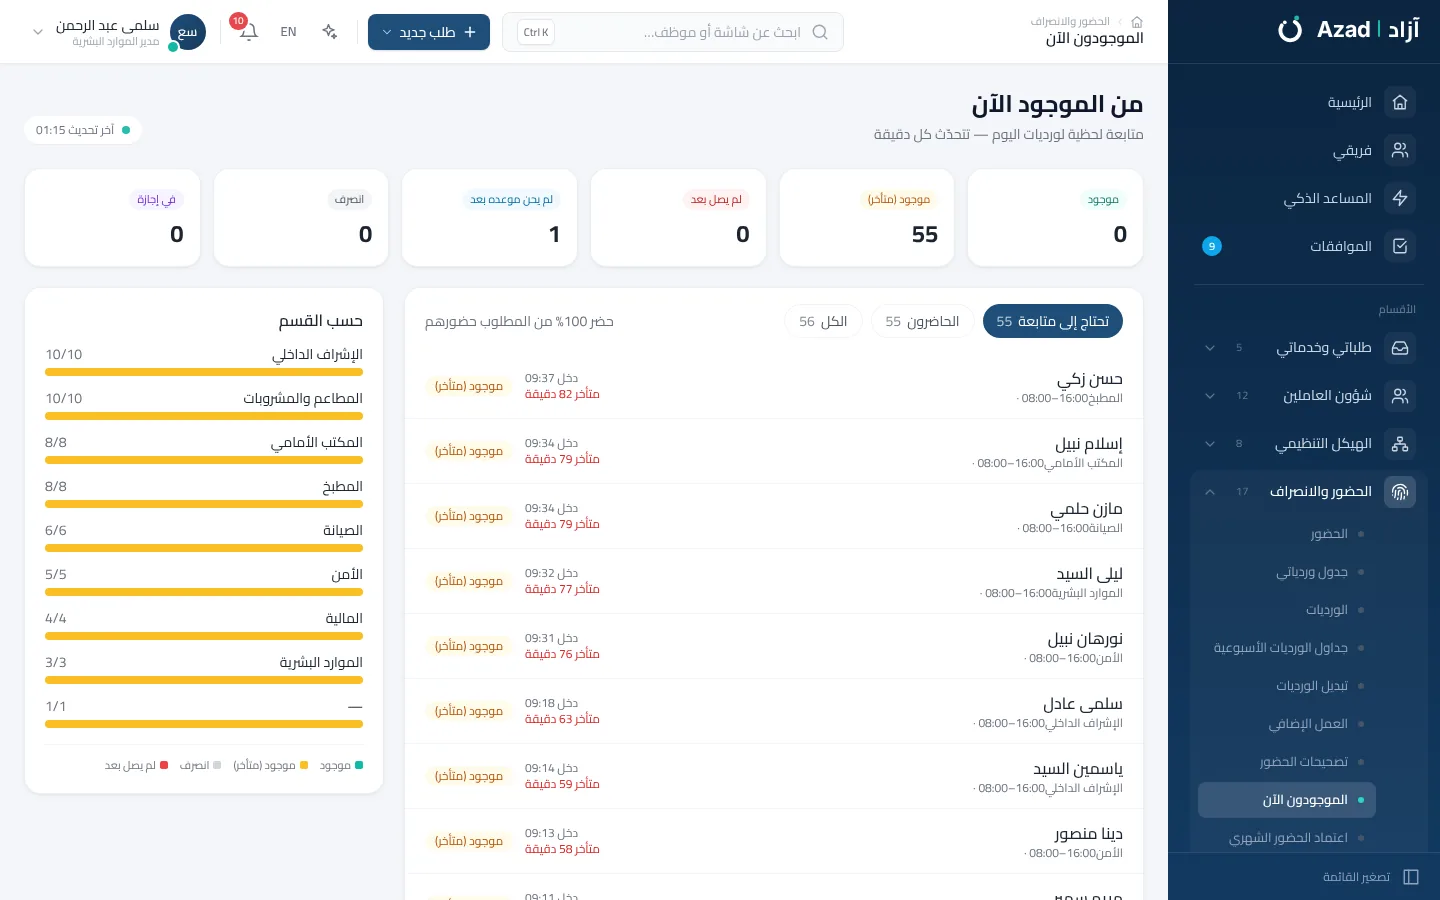The height and width of the screenshot is (900, 1440).
Task: Select the الكل filter tab
Action: [x=823, y=321]
